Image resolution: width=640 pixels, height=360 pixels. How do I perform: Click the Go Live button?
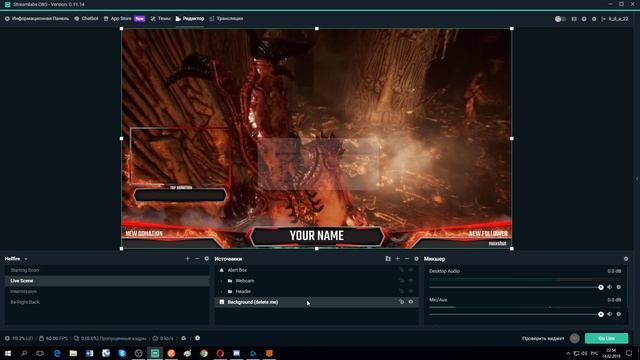tap(607, 338)
